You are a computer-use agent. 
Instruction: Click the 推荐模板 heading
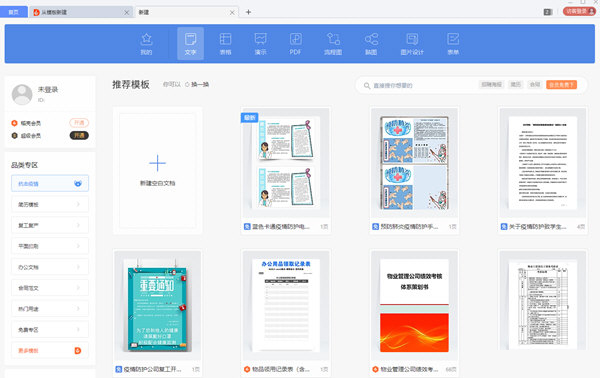click(130, 85)
